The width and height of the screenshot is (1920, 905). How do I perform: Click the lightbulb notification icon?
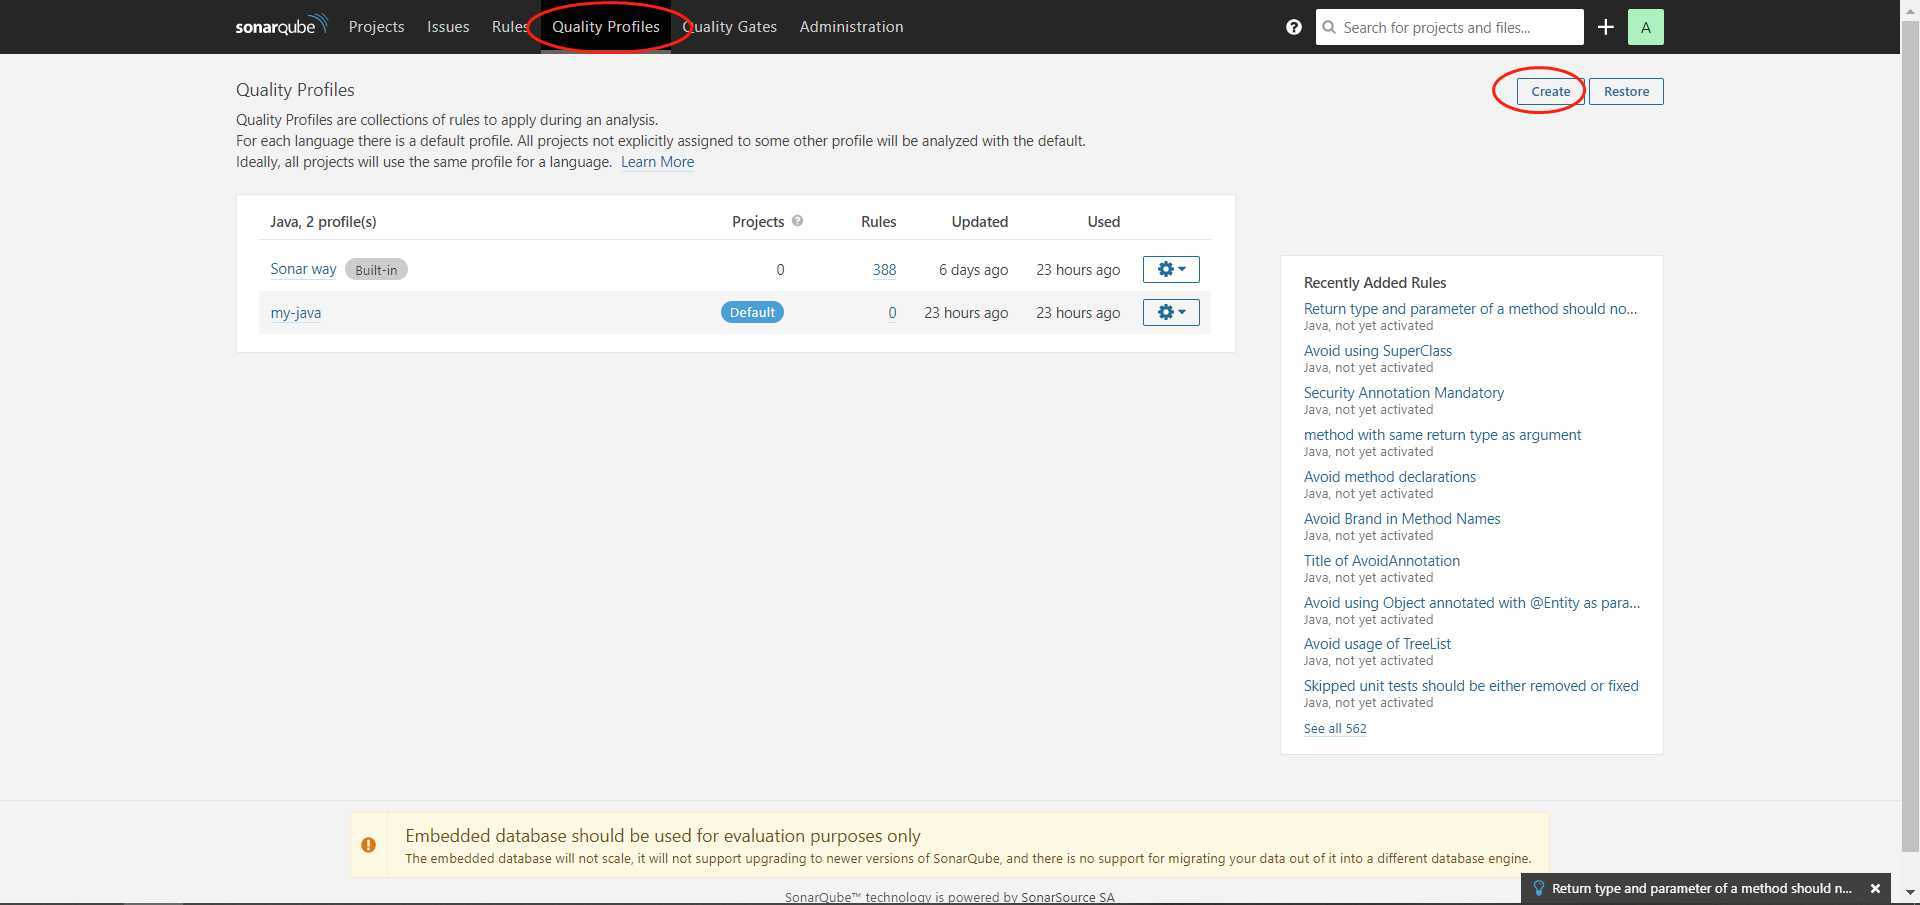(1538, 888)
